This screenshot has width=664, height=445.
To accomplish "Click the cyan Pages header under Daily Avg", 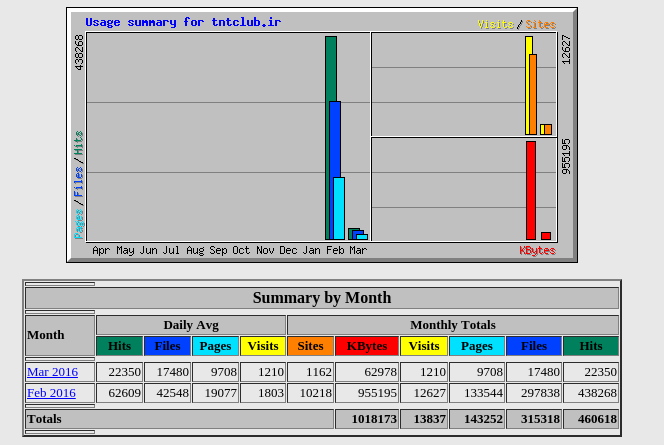I will point(215,346).
